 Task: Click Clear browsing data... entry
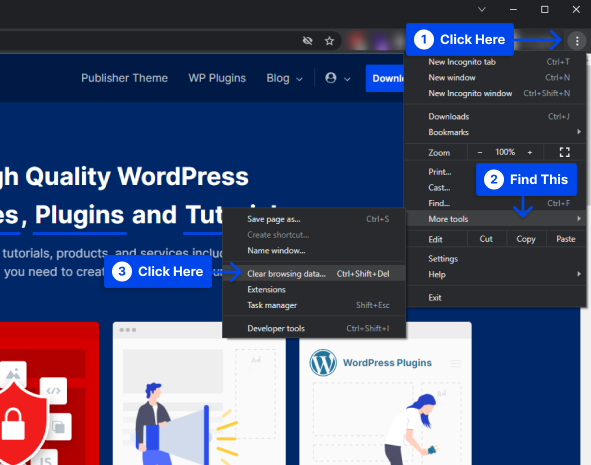click(314, 274)
